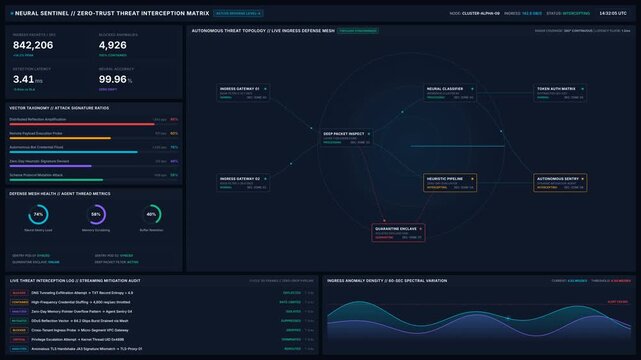Click the Vector Taxonomy panel heading

[59, 108]
